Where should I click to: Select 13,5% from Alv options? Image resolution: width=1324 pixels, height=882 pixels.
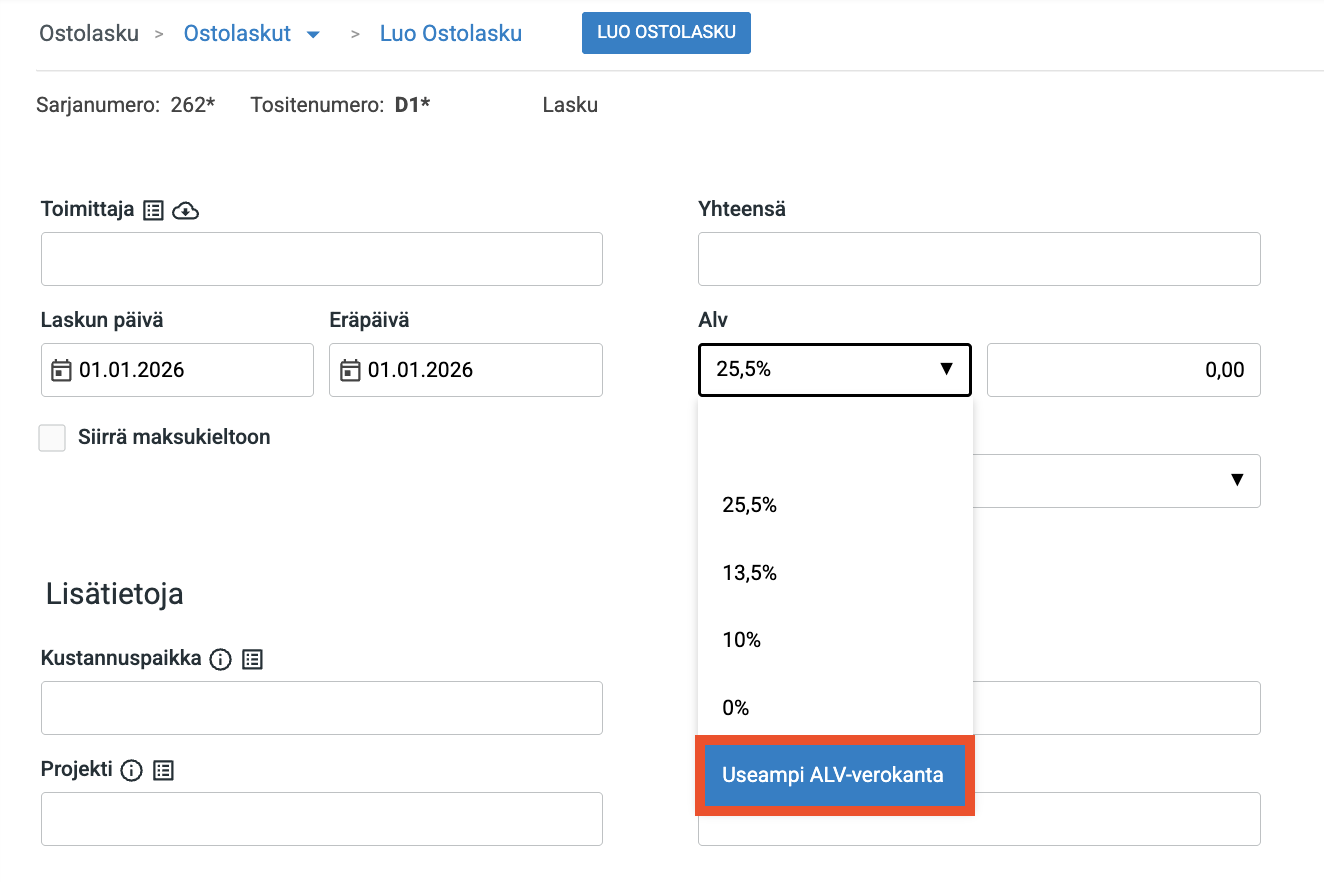pos(750,573)
